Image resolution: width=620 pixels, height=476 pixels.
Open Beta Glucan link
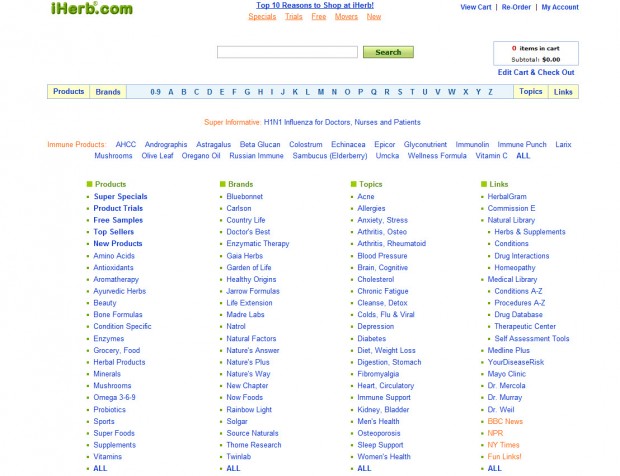coord(260,144)
